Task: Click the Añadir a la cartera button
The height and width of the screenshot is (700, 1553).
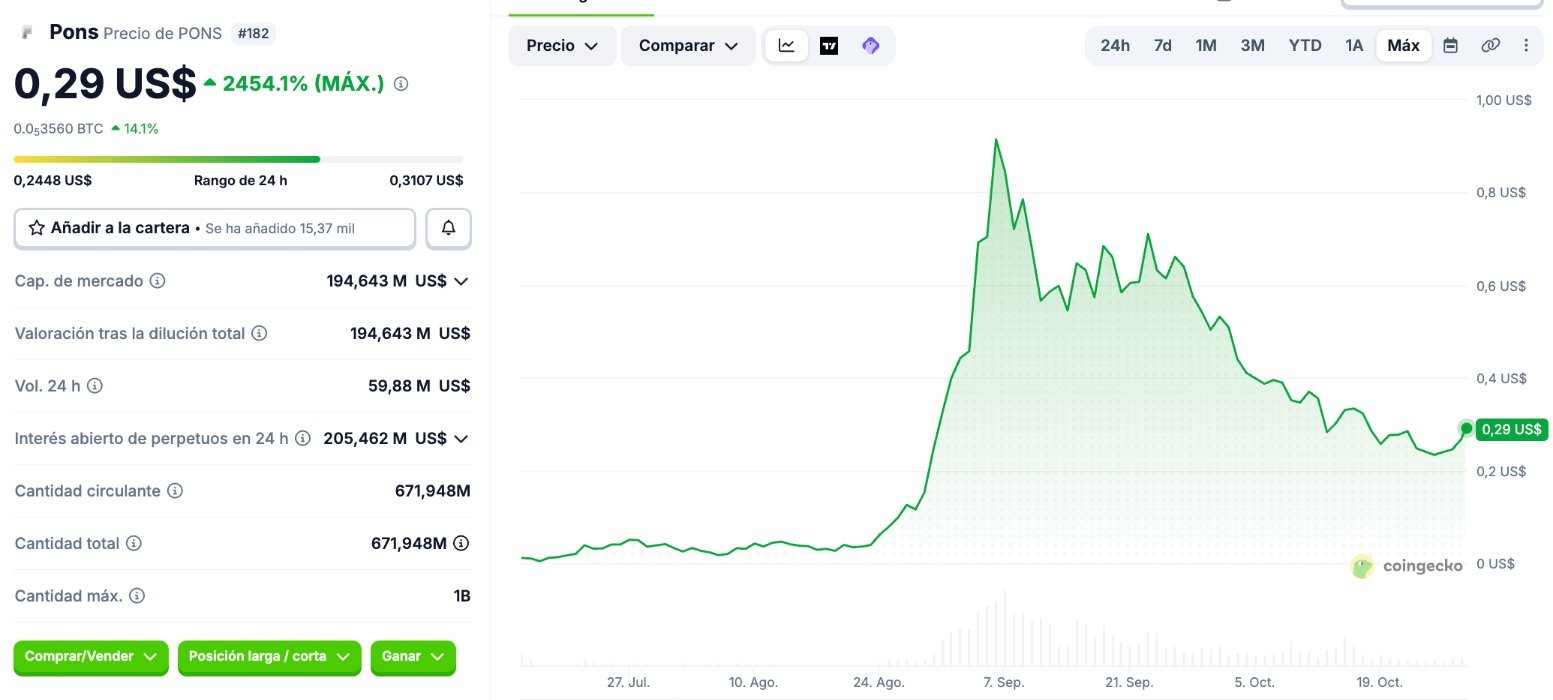Action: click(215, 228)
